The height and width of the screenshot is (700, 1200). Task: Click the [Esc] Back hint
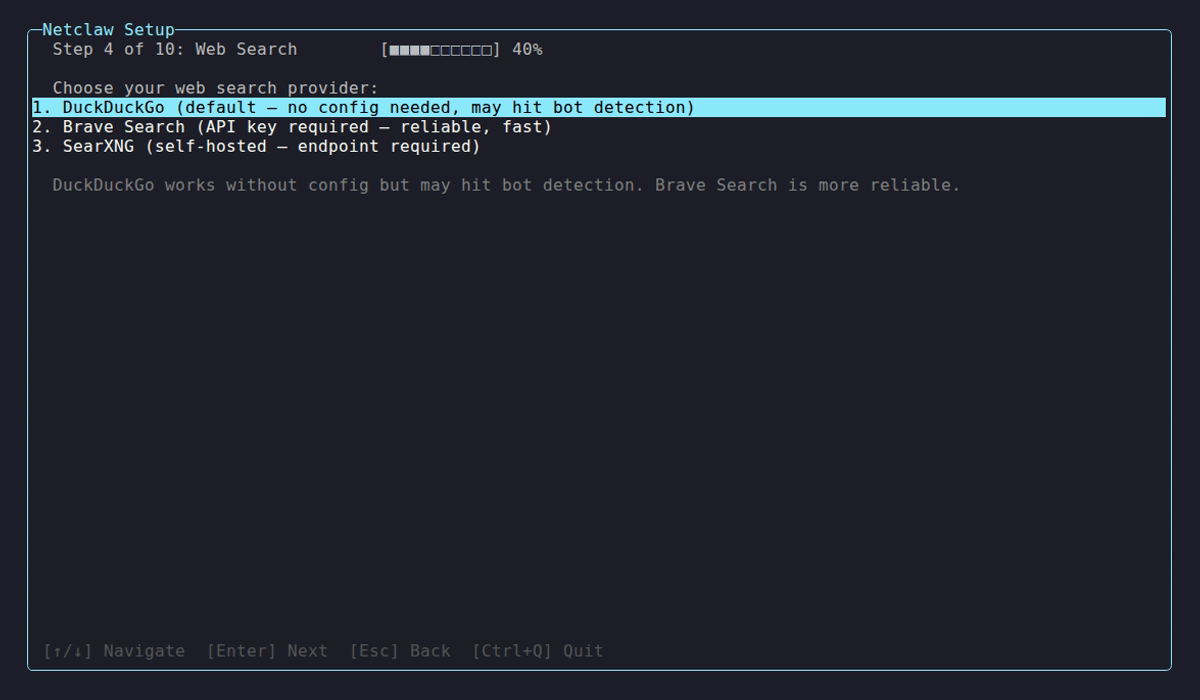click(x=400, y=651)
